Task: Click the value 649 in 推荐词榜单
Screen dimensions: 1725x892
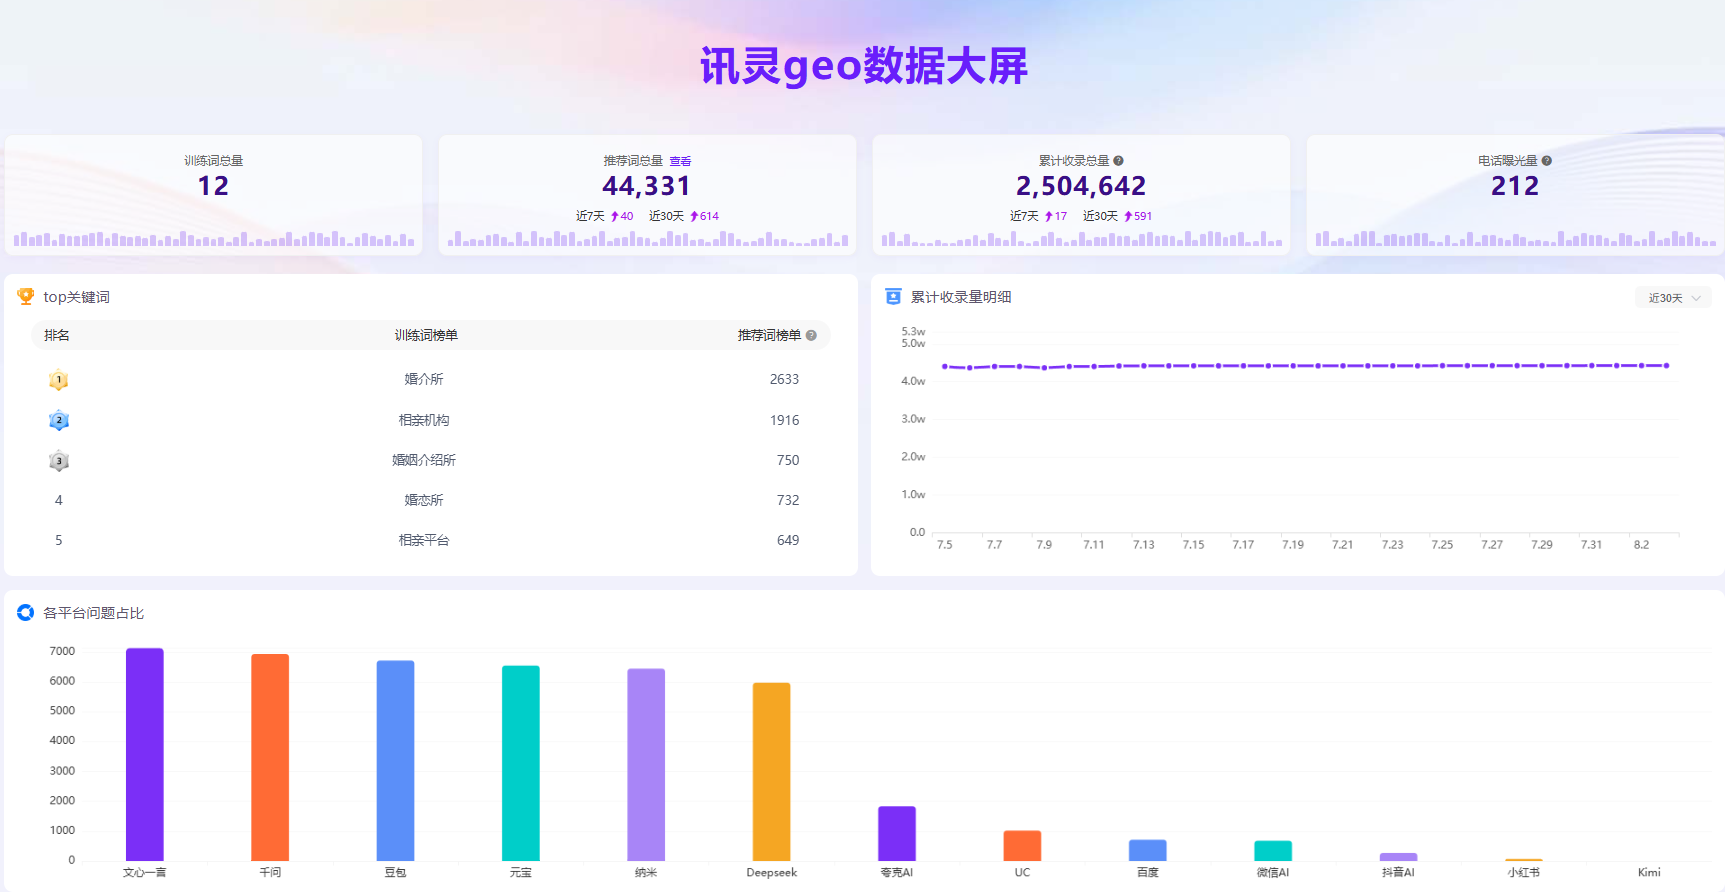Action: (788, 540)
